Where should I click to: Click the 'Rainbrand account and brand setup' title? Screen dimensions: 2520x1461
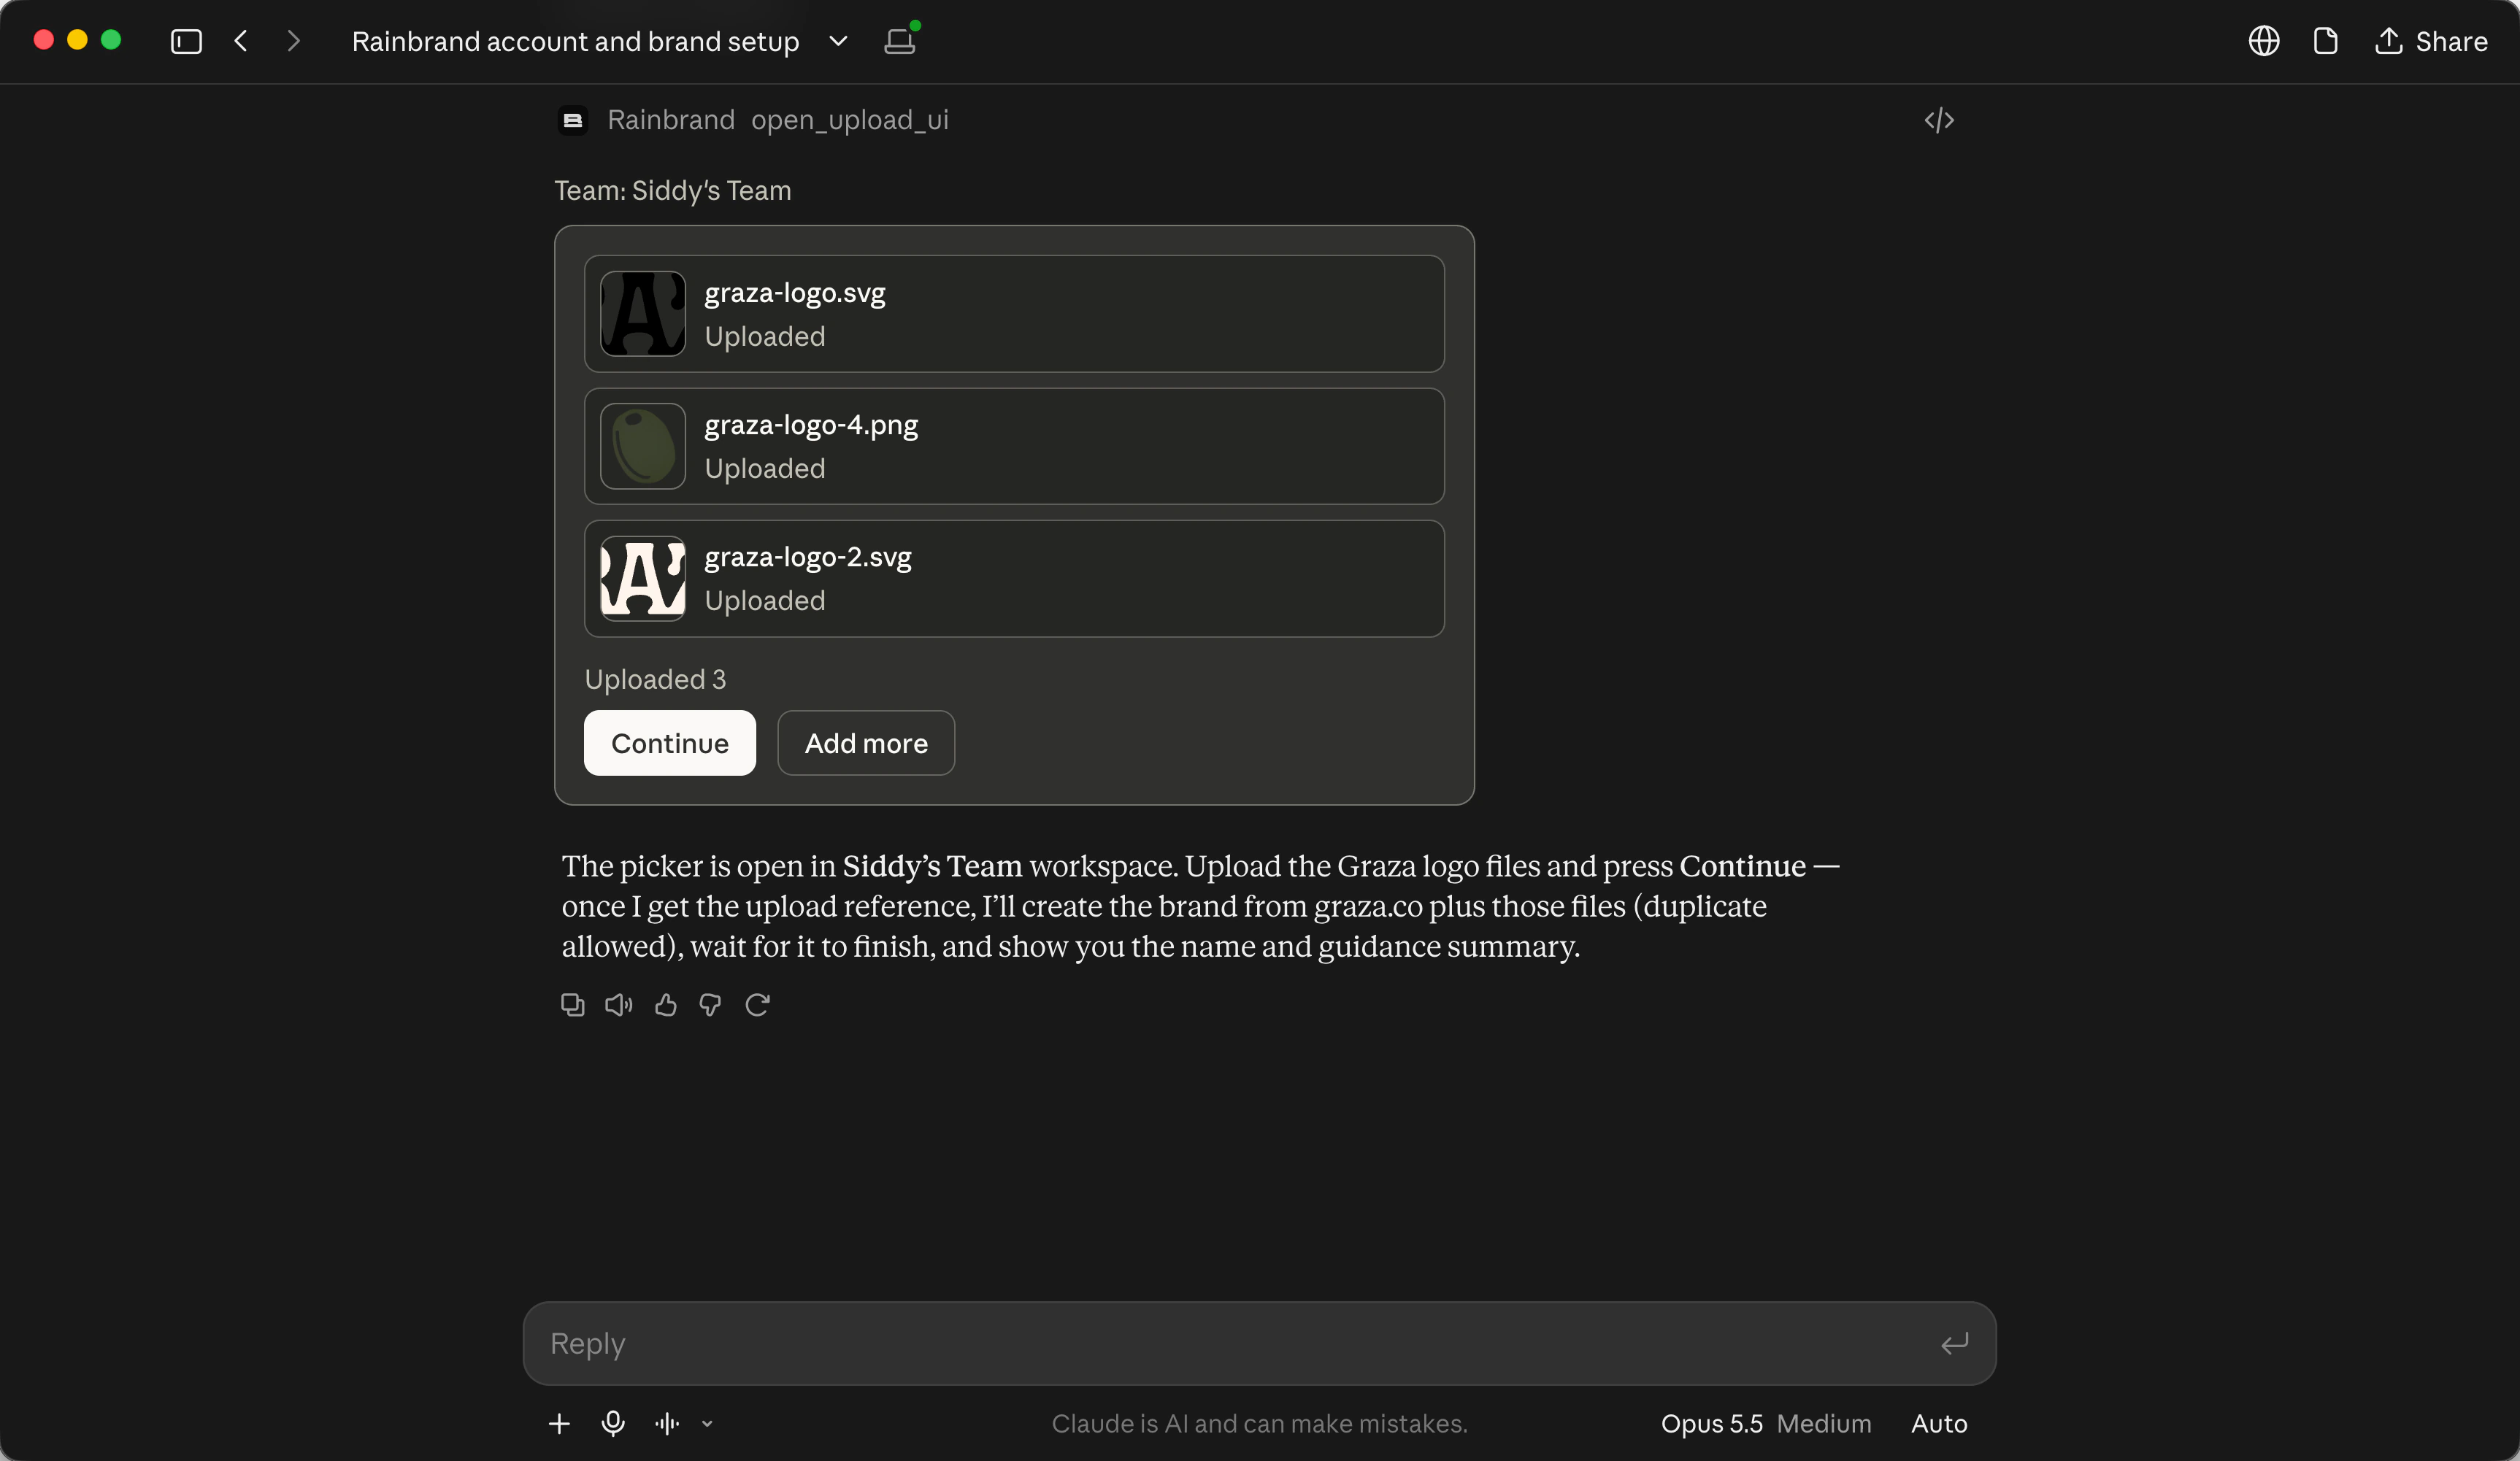(x=575, y=41)
